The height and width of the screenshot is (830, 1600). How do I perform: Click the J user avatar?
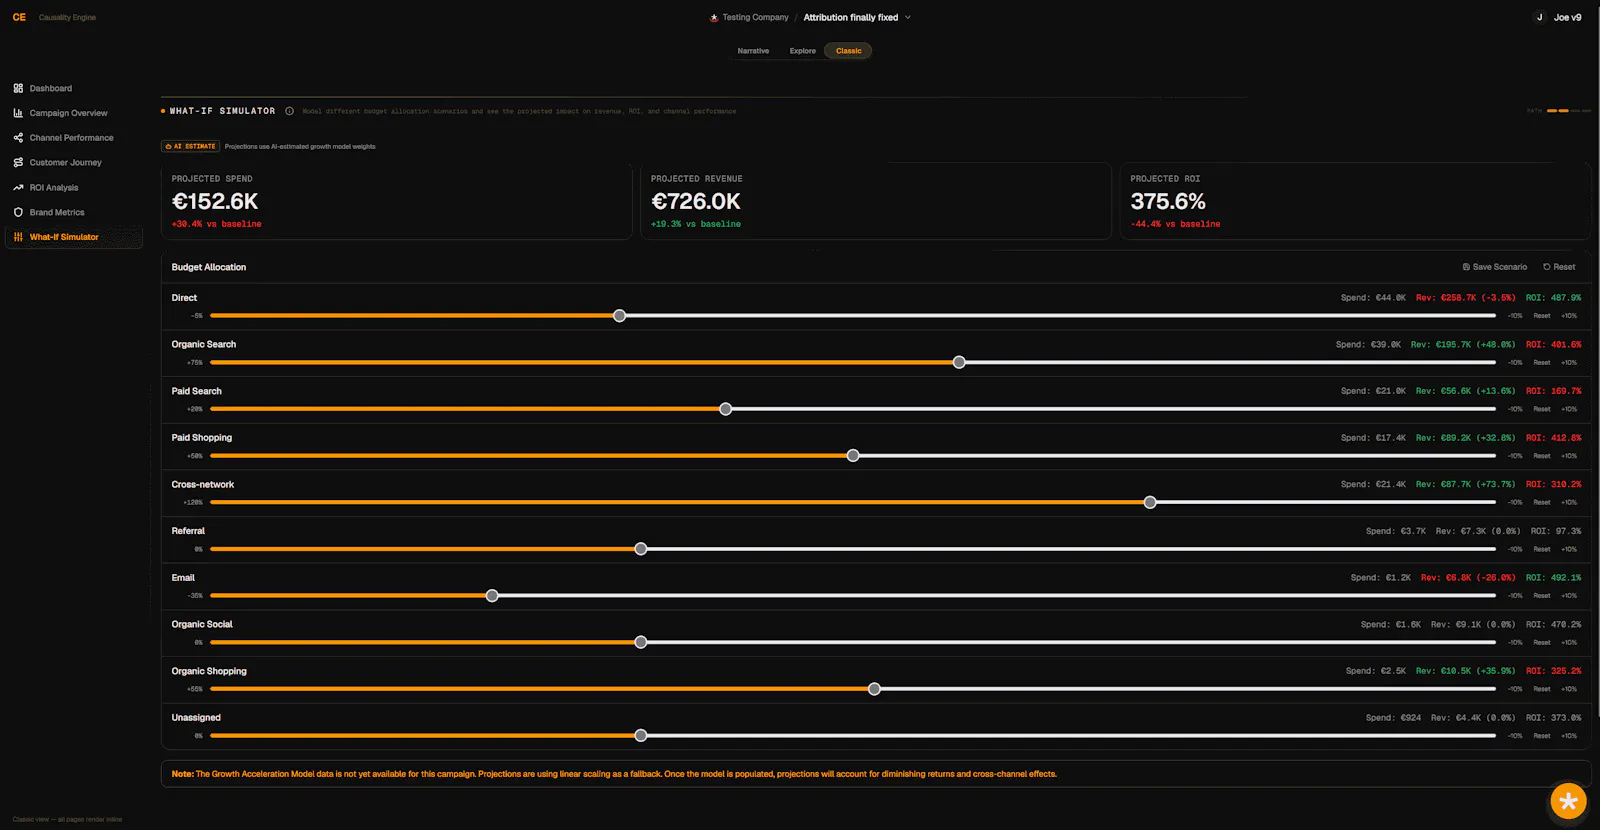point(1539,17)
